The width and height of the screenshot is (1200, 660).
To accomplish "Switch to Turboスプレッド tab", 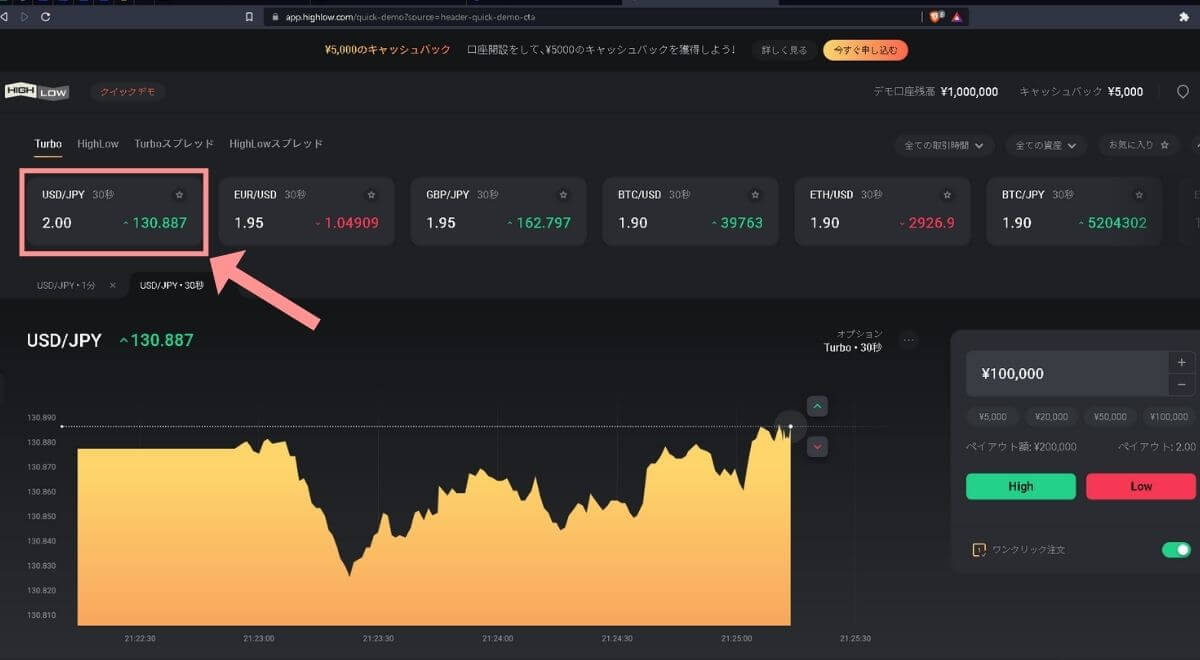I will click(x=174, y=144).
